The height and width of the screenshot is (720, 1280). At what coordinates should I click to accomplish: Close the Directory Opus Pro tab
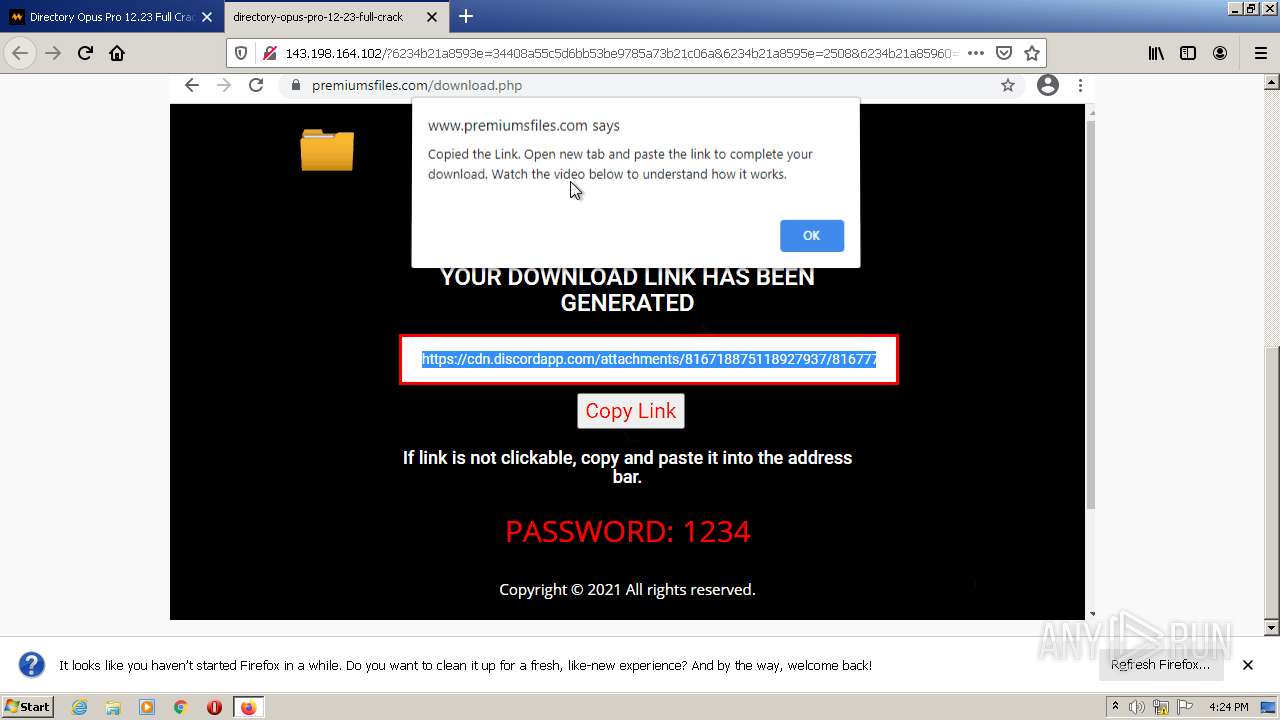point(206,17)
